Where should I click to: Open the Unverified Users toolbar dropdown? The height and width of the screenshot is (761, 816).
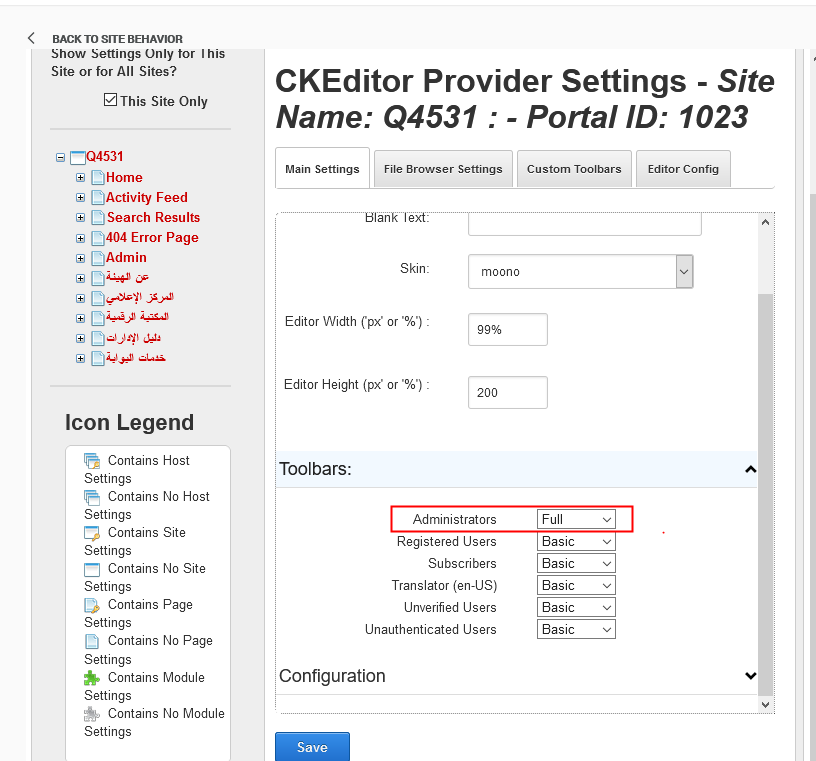click(x=576, y=607)
